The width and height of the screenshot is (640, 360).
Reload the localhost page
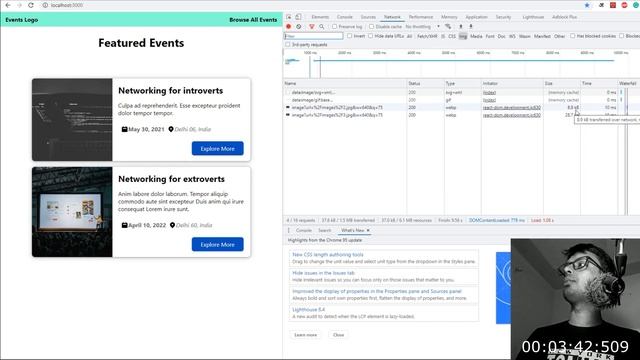pos(31,5)
